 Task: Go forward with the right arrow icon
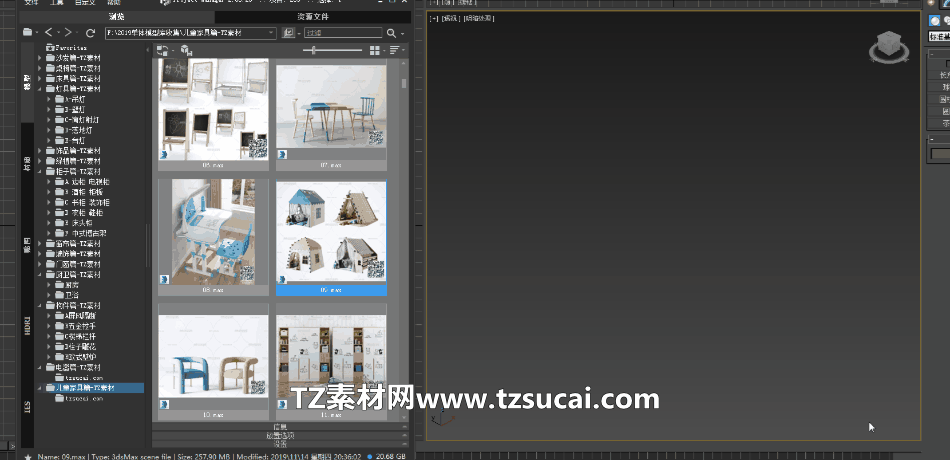[x=68, y=32]
